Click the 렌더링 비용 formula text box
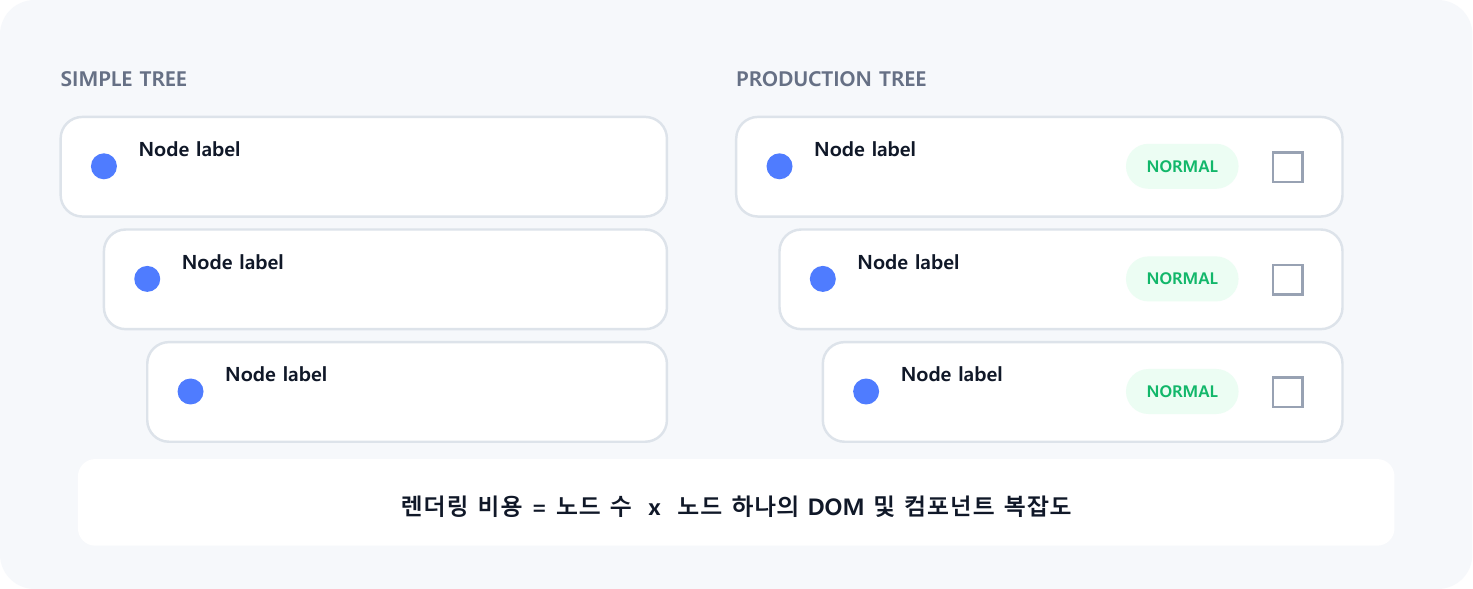Viewport: 1473px width, 589px height. tap(736, 502)
